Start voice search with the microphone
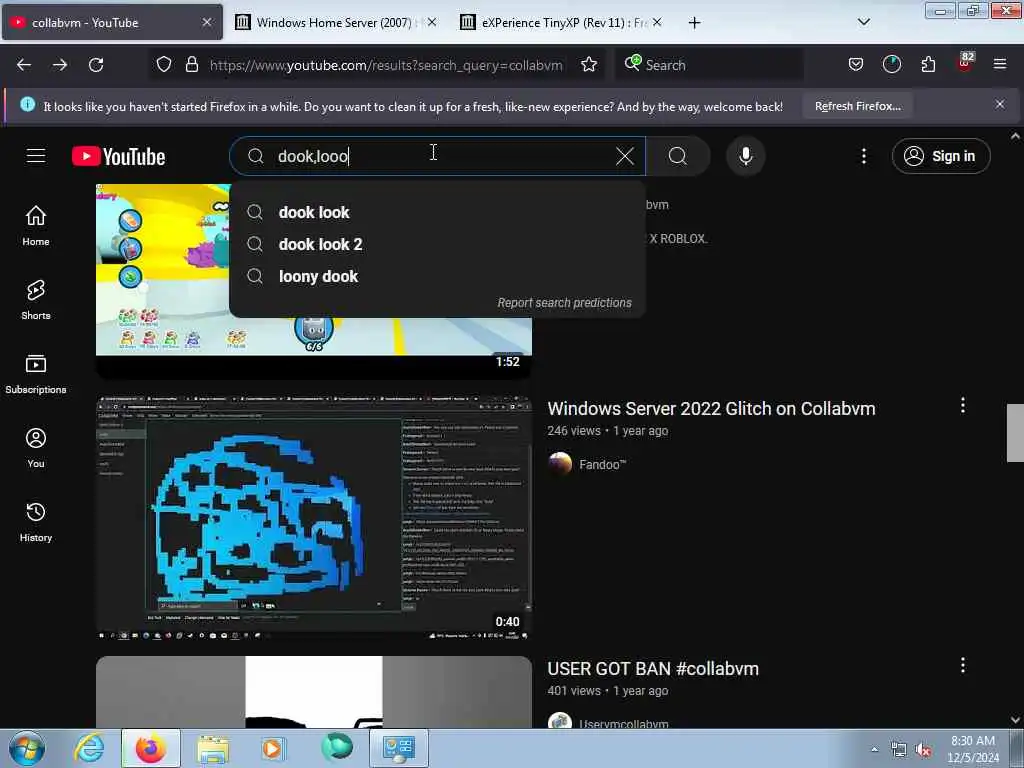The width and height of the screenshot is (1024, 768). (x=746, y=156)
